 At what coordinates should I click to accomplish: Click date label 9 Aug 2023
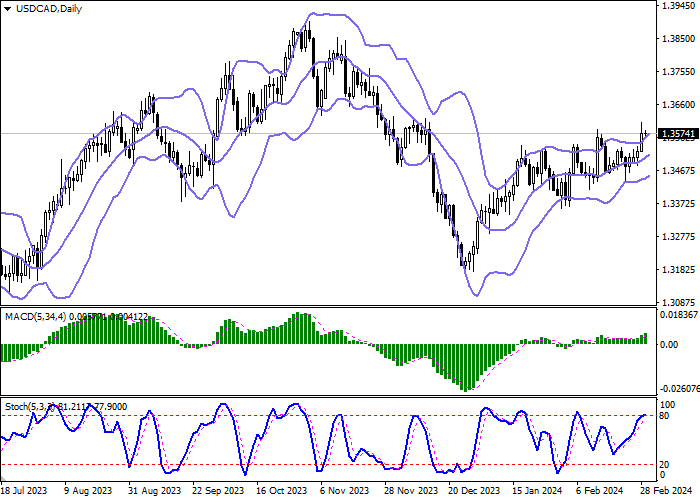tap(88, 491)
